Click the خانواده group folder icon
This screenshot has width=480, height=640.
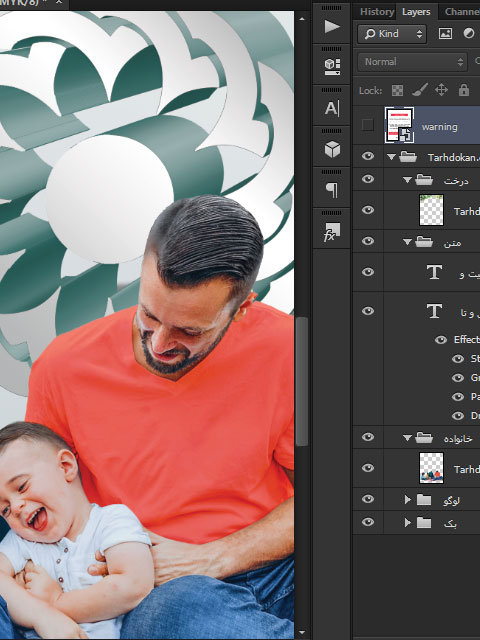coord(424,438)
